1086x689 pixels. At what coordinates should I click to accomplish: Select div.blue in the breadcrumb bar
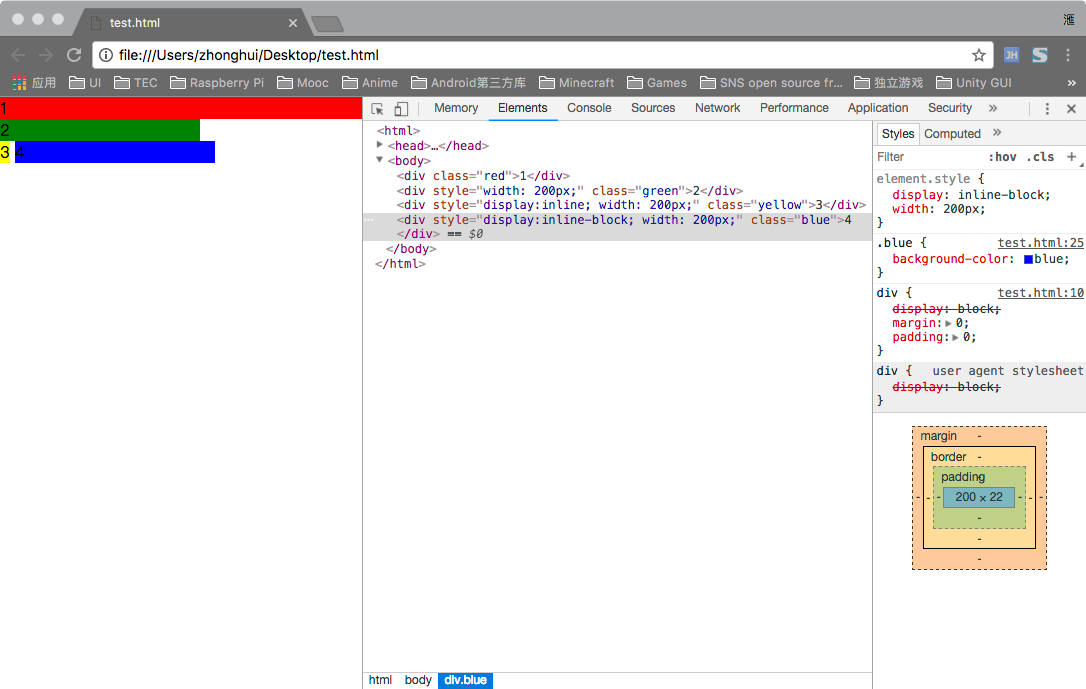pyautogui.click(x=465, y=680)
